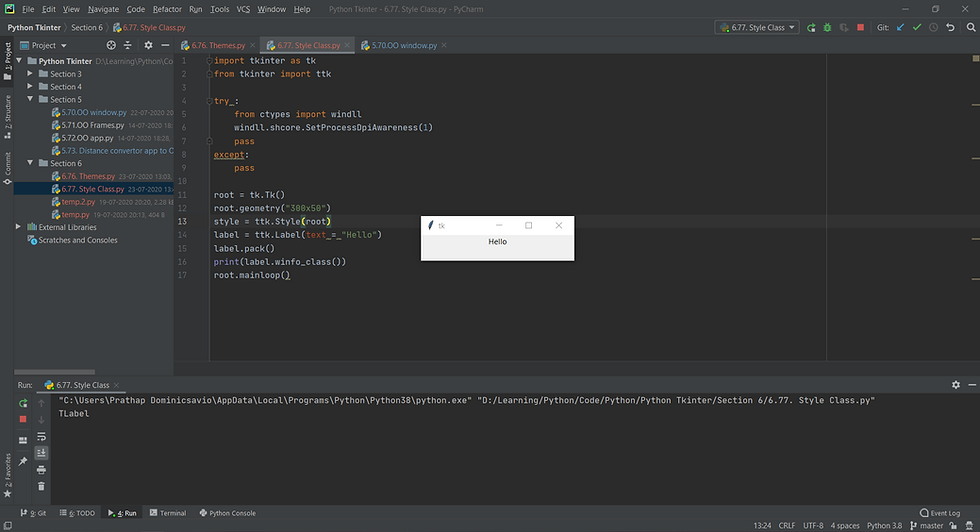Expand the Section 4 folder
Screen dimensions: 980x532
(x=30, y=86)
